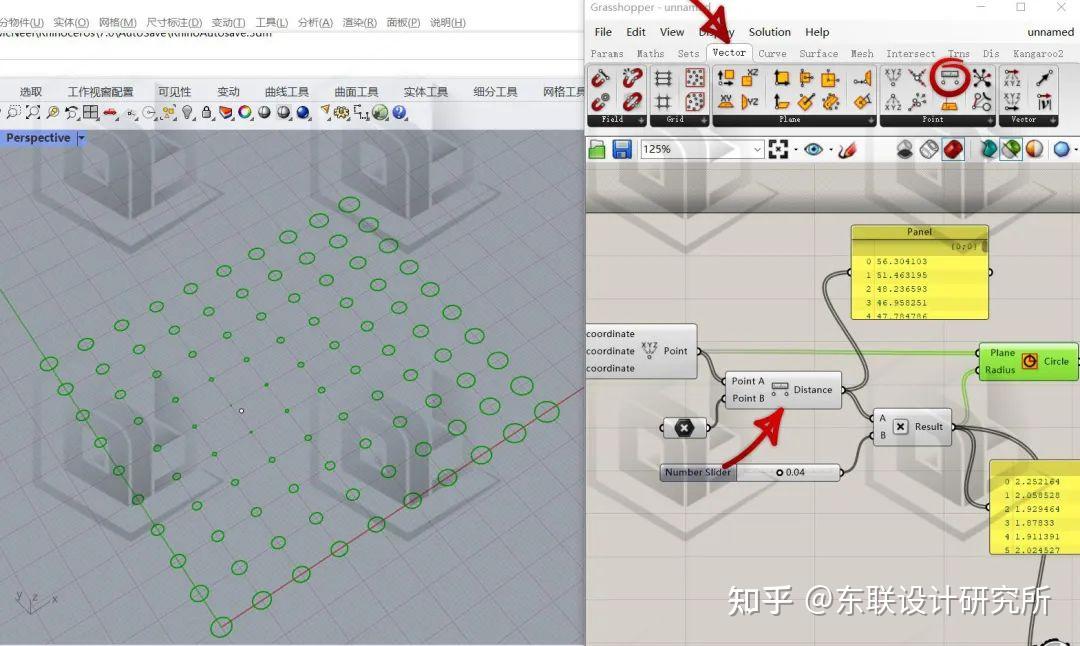
Task: Select the Distance component in Point panel
Action: tap(951, 78)
